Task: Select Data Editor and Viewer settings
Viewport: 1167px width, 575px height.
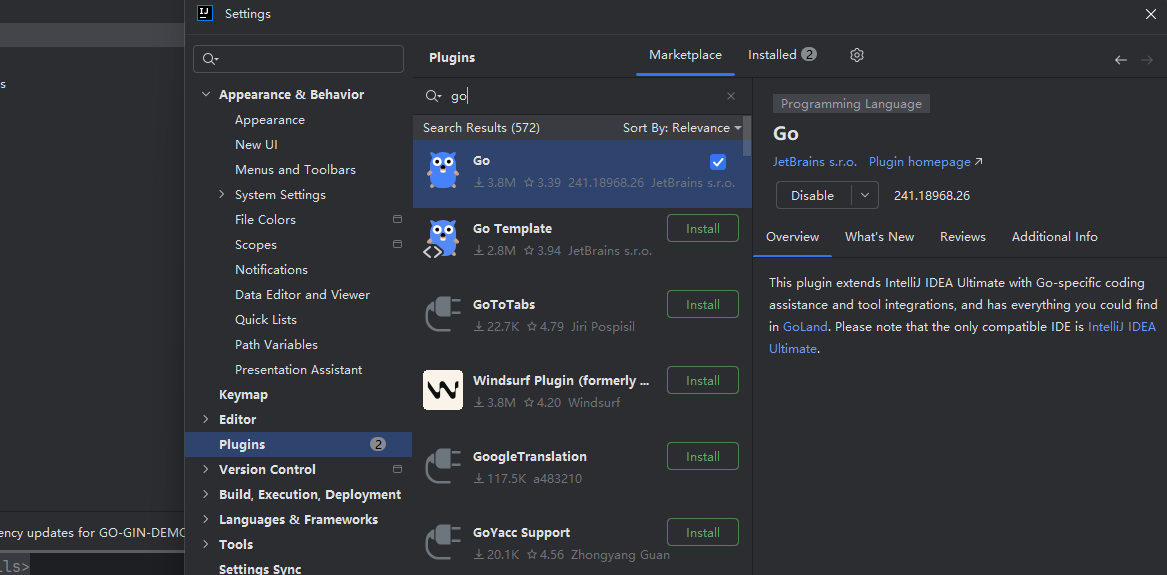Action: [x=302, y=295]
